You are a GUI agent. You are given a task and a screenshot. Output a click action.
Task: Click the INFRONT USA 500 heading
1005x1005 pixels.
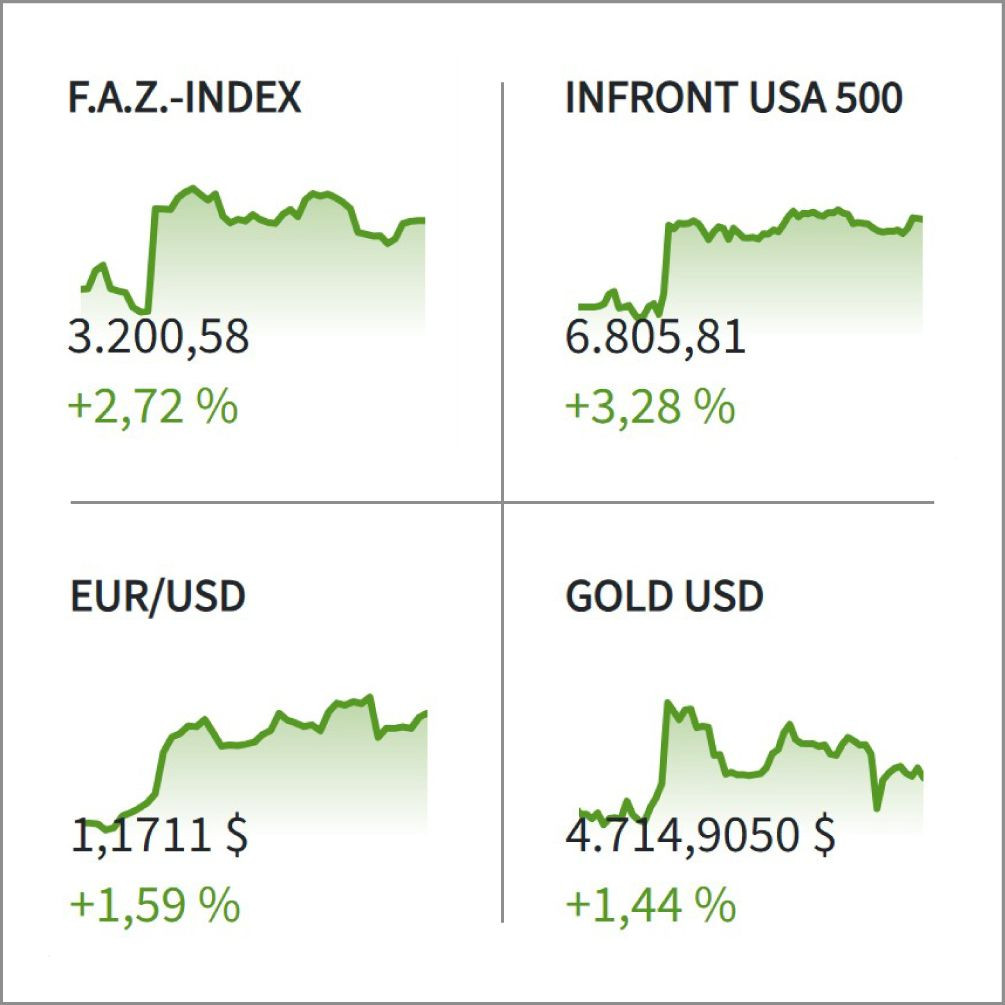pyautogui.click(x=734, y=98)
